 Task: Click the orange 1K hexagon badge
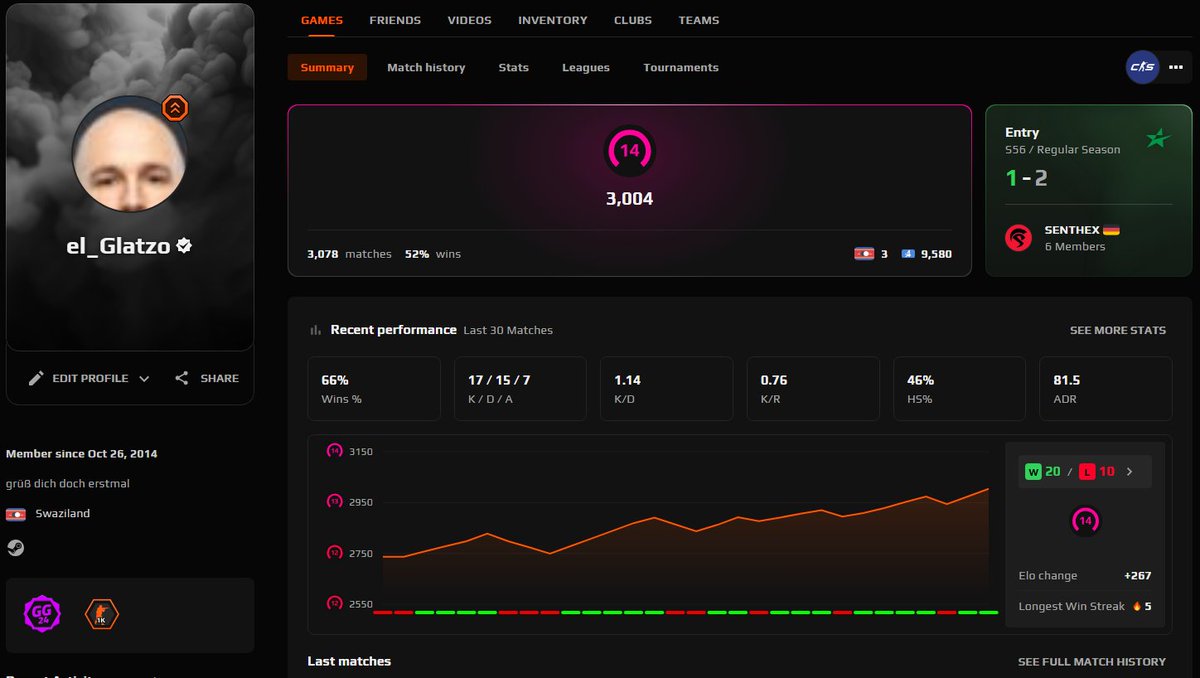pos(101,614)
